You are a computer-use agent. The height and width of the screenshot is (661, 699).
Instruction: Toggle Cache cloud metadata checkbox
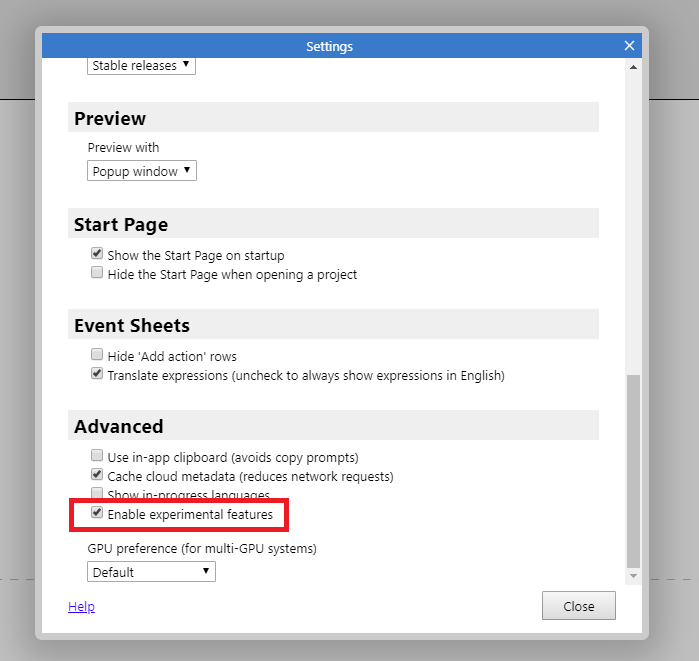click(x=97, y=474)
